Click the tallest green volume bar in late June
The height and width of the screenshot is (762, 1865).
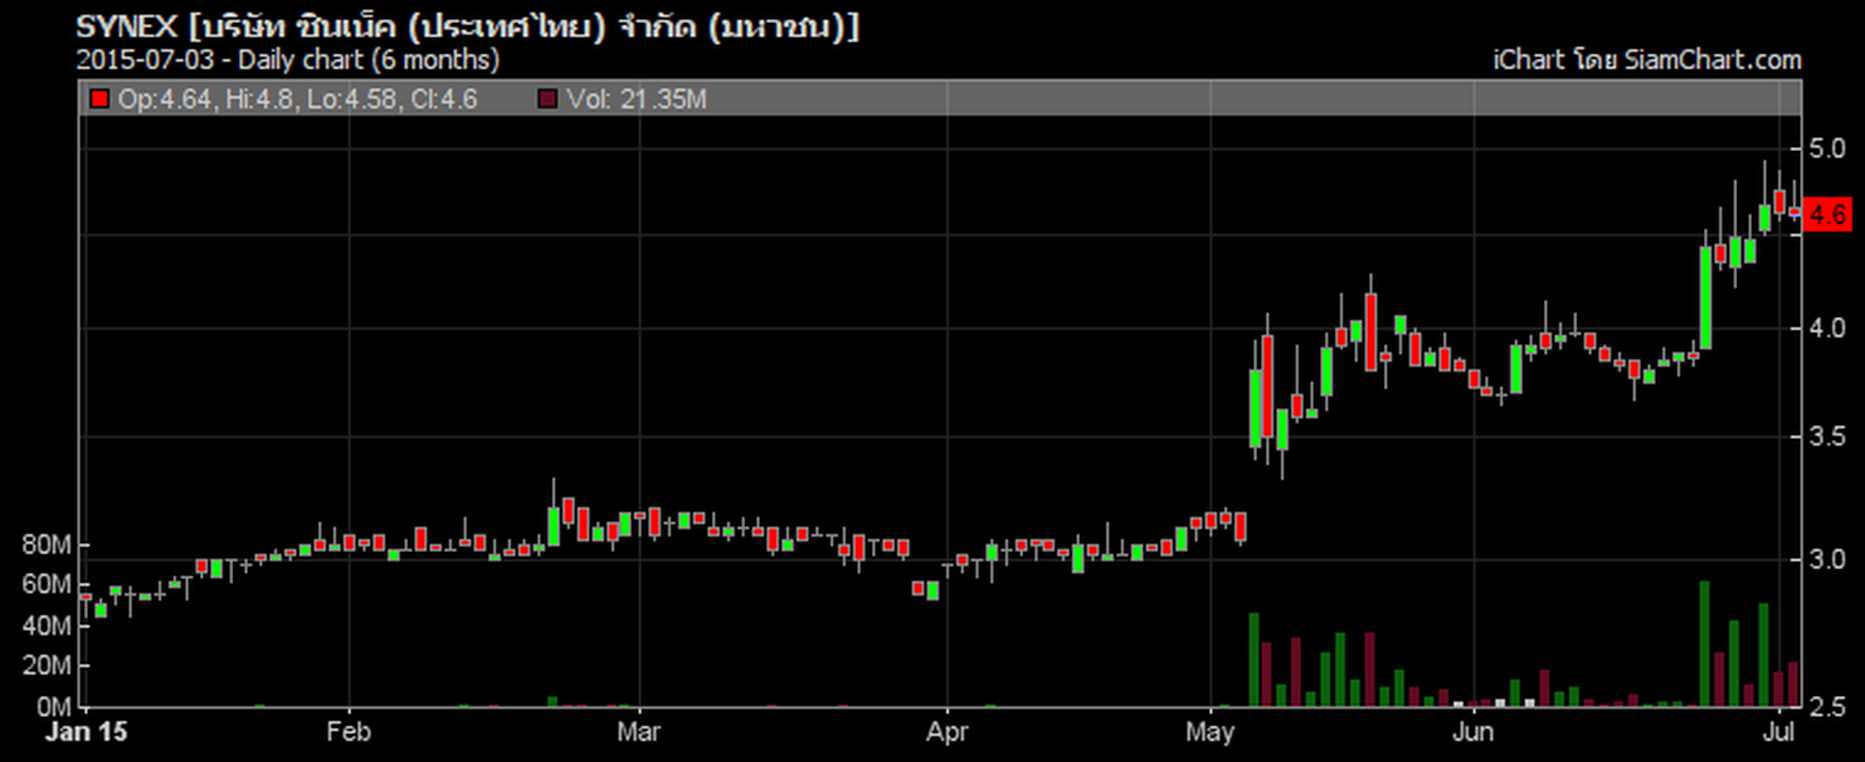pyautogui.click(x=1705, y=643)
